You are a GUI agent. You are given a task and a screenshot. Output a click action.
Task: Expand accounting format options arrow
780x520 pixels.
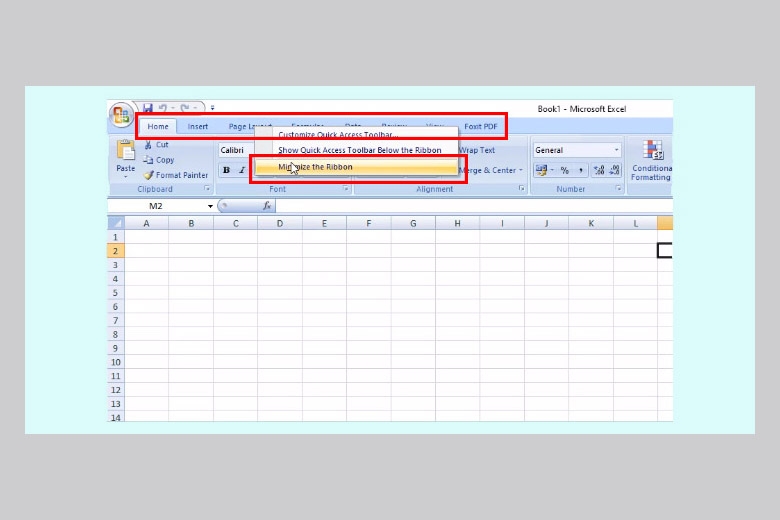click(552, 170)
